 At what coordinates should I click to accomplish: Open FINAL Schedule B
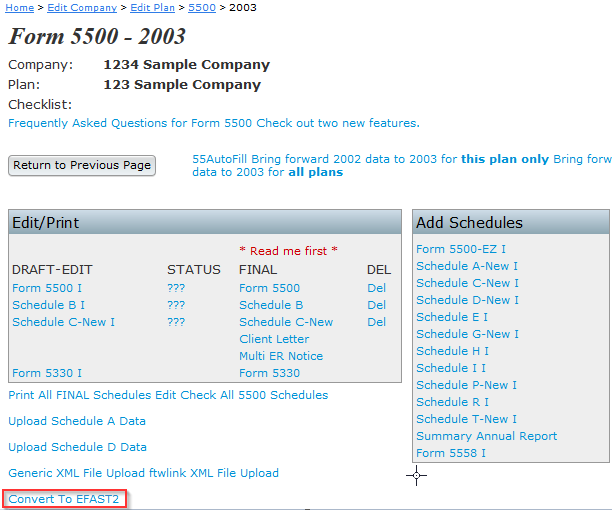pos(271,305)
